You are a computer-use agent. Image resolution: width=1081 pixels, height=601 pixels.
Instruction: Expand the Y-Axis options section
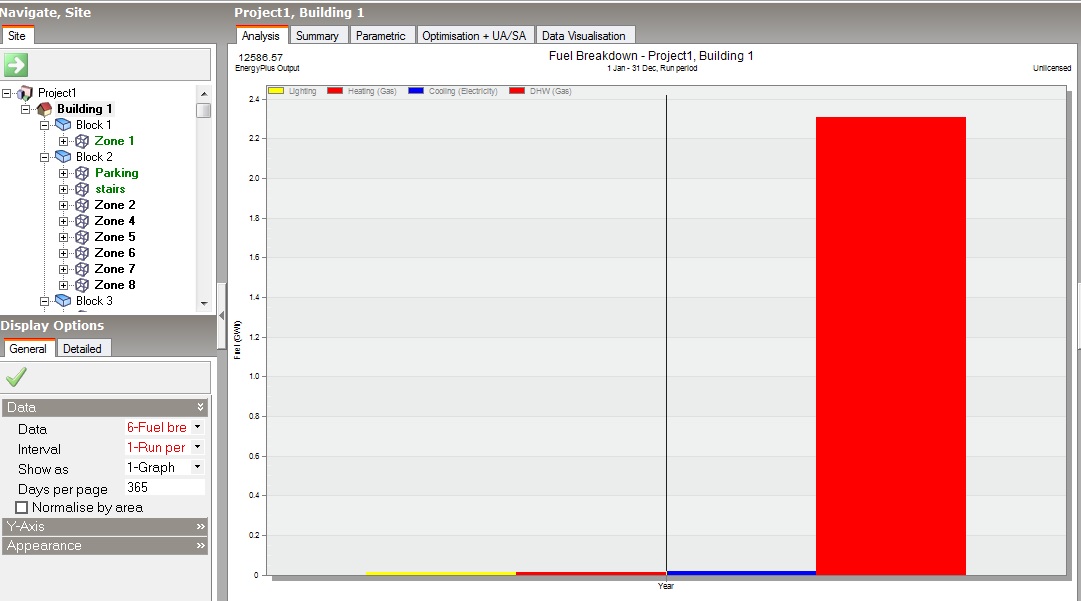(x=105, y=527)
